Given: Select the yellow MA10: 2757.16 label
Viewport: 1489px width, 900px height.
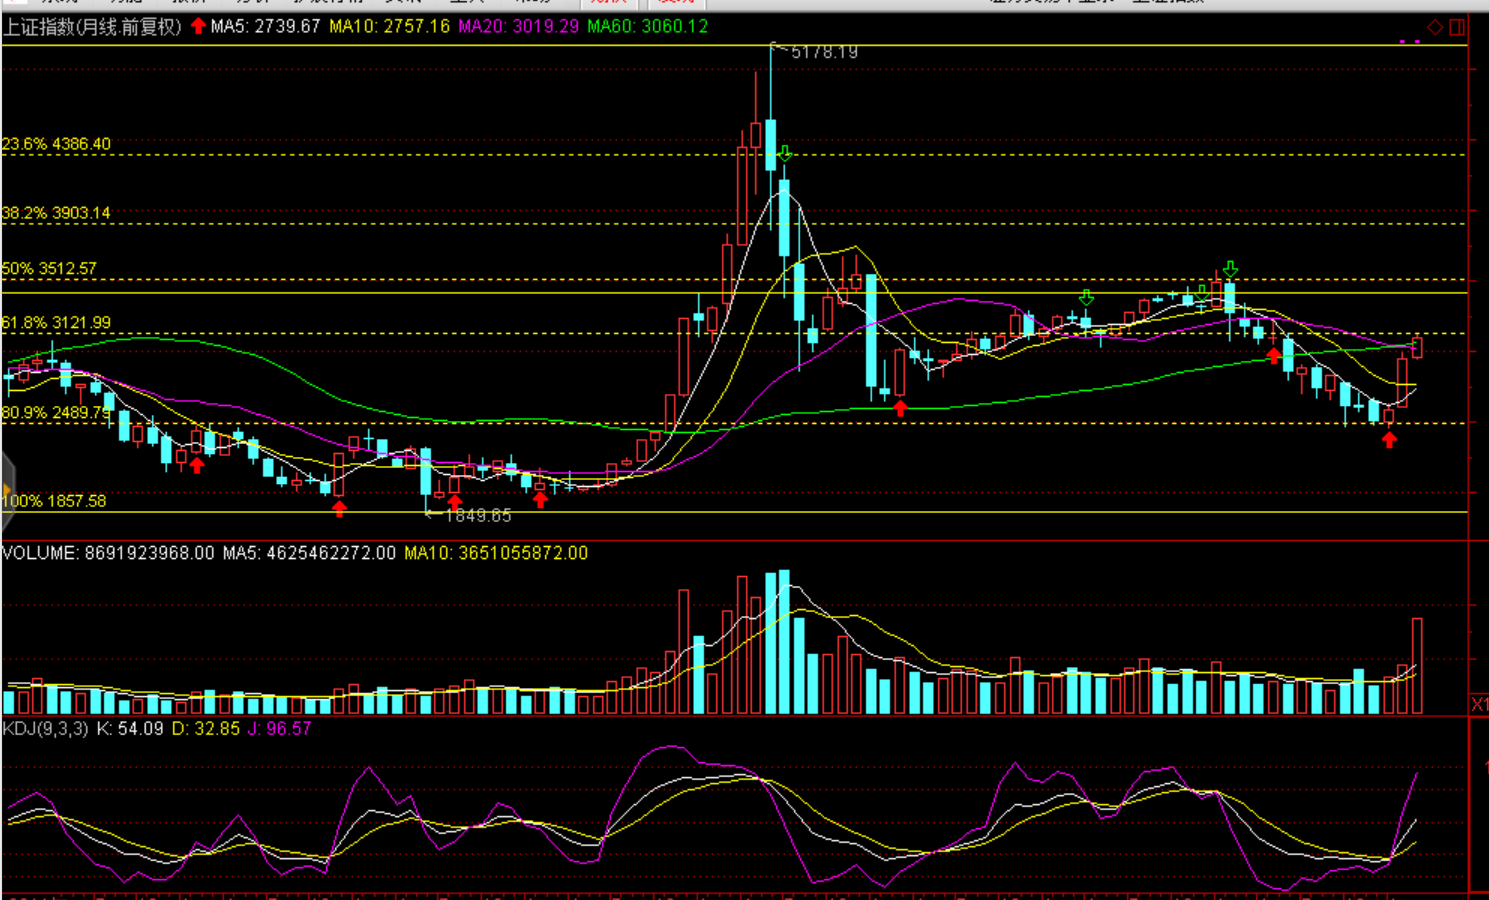Looking at the screenshot, I should coord(389,27).
